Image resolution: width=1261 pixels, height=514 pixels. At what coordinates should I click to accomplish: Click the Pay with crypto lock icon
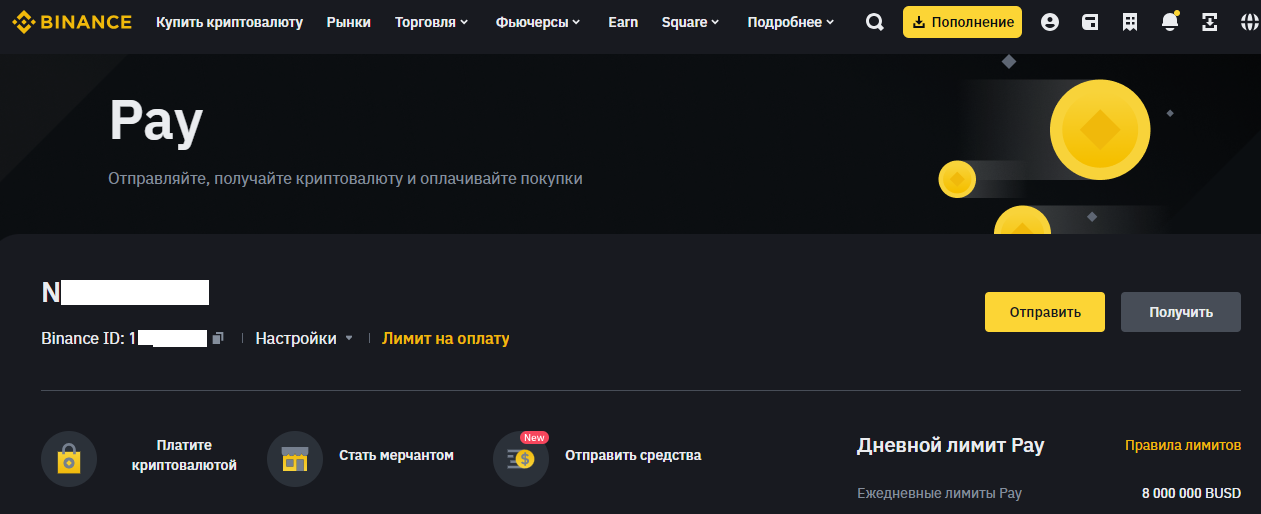point(69,459)
